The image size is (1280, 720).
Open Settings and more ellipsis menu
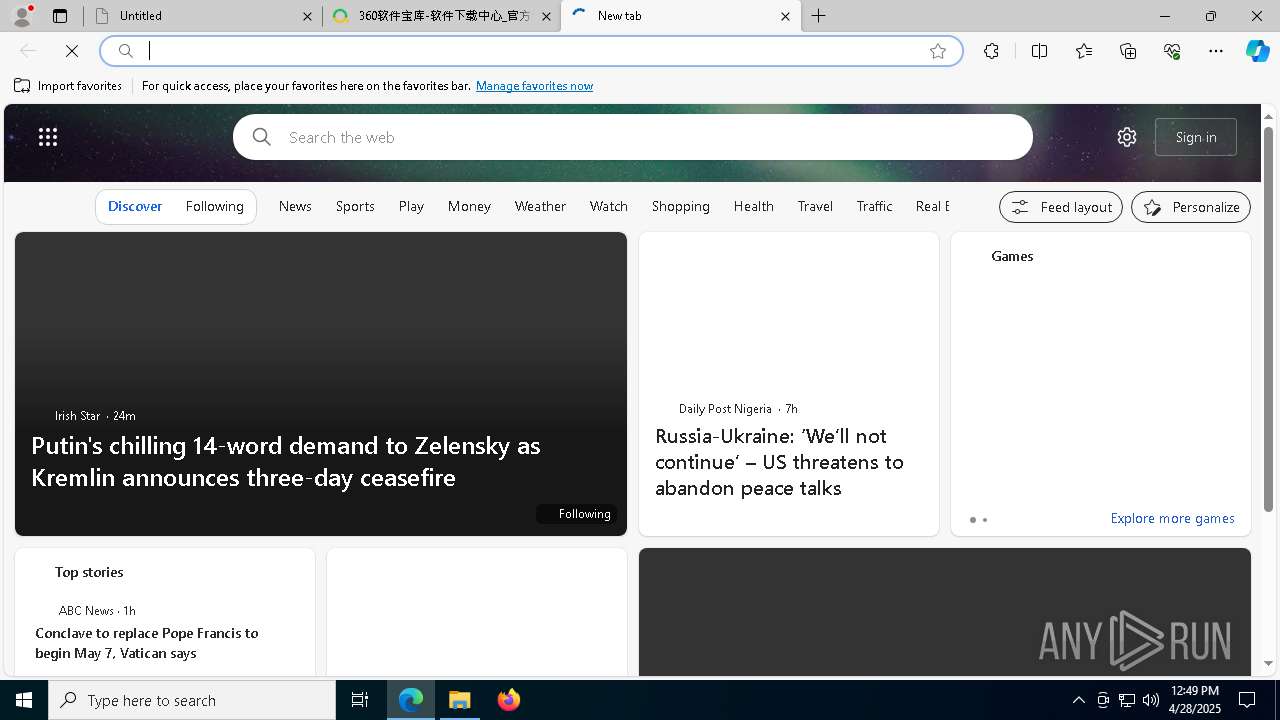[1216, 51]
